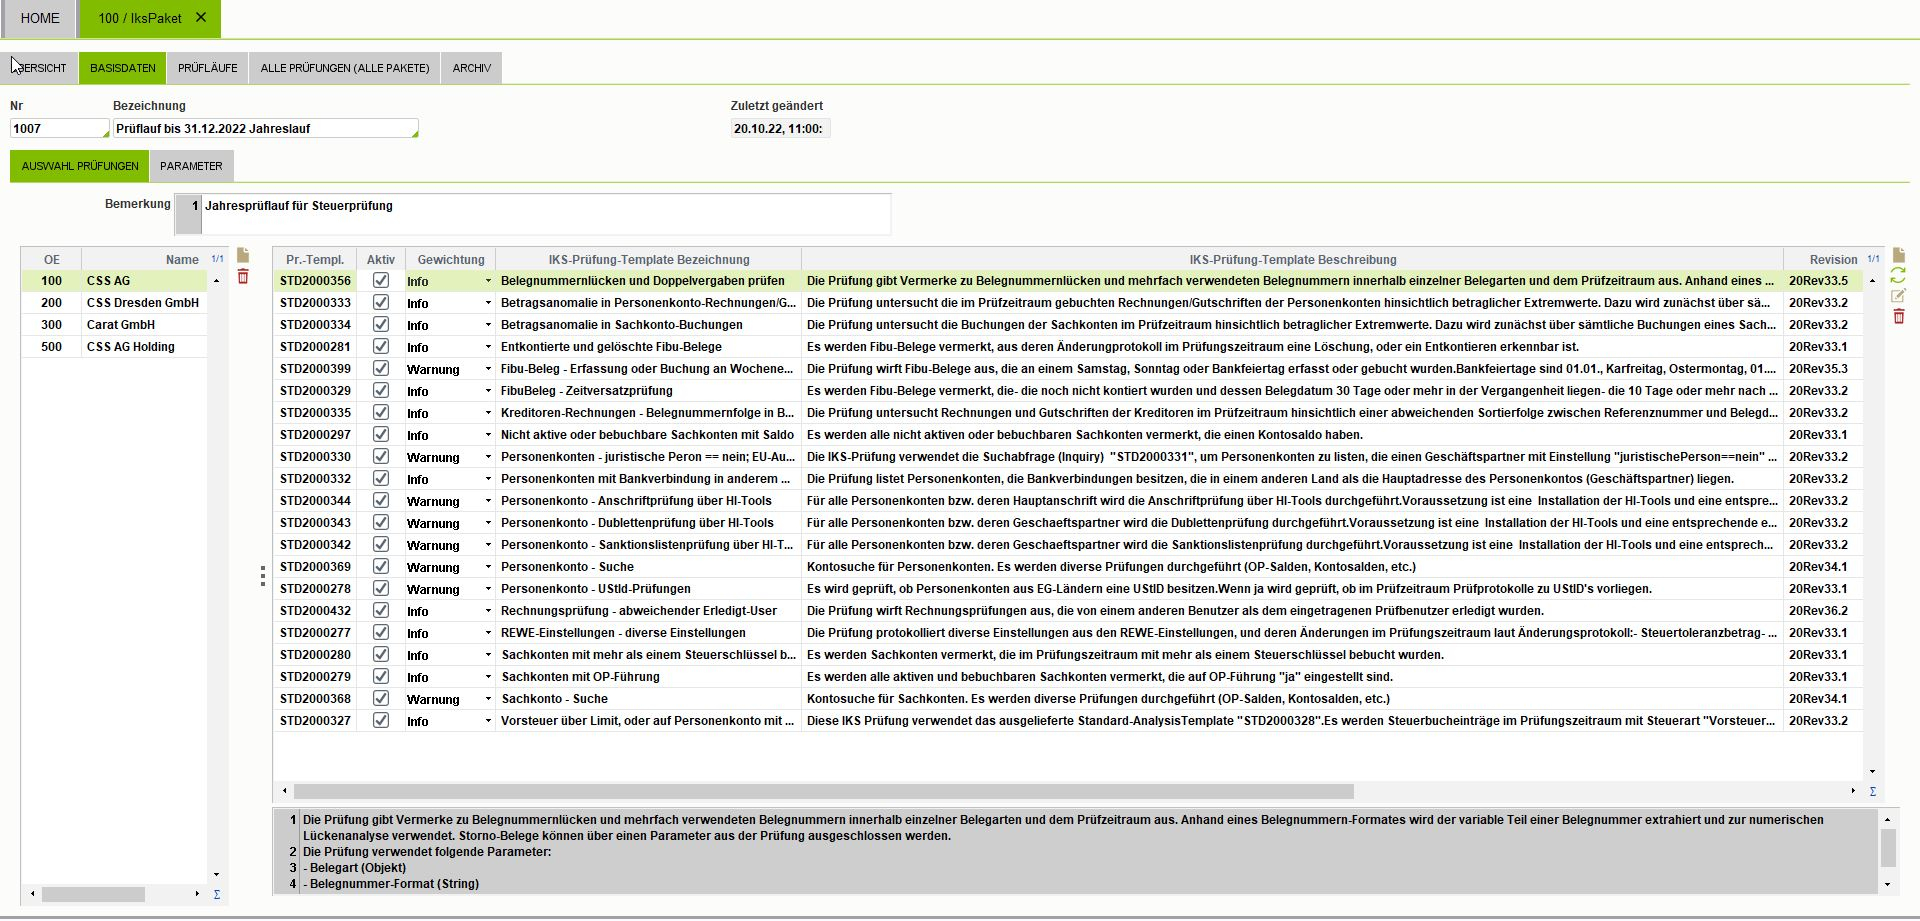Disable the STD2000369 Personenkonto - Suche check
The height and width of the screenshot is (921, 1920).
pyautogui.click(x=381, y=567)
